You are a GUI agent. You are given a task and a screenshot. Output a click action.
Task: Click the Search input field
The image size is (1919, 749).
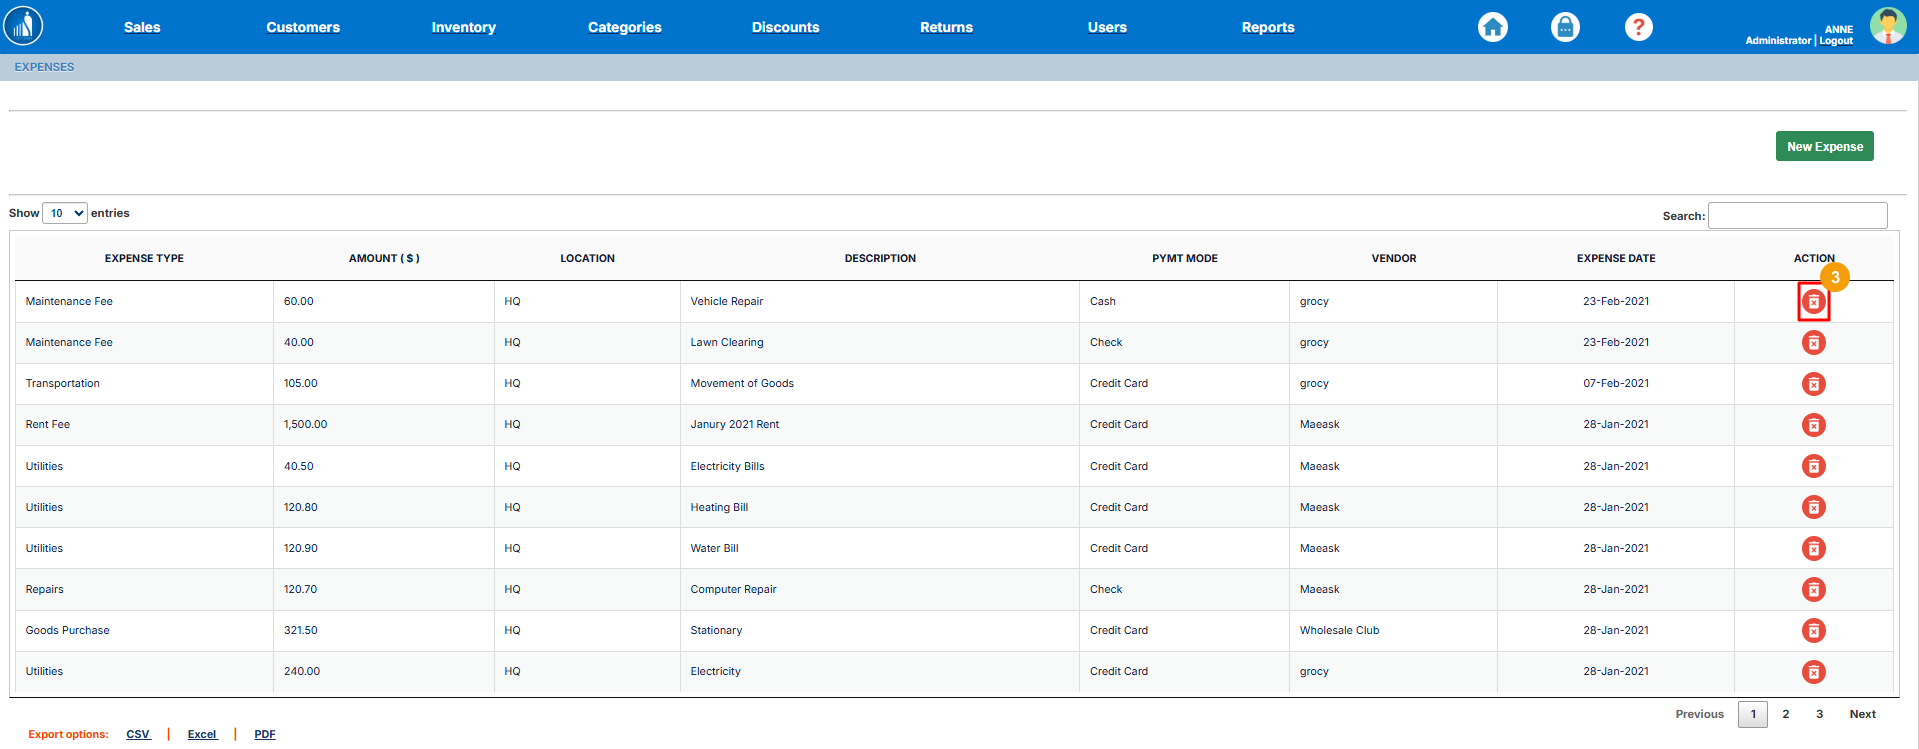(x=1797, y=215)
